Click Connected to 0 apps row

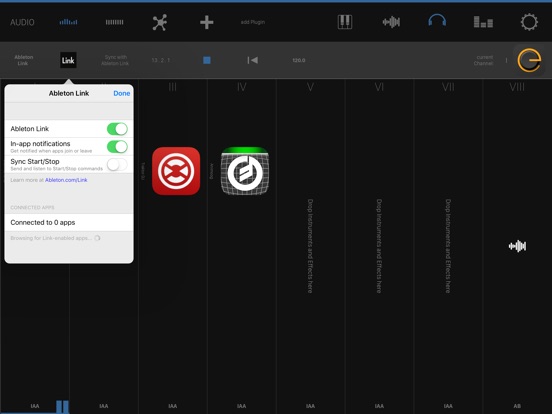69,222
